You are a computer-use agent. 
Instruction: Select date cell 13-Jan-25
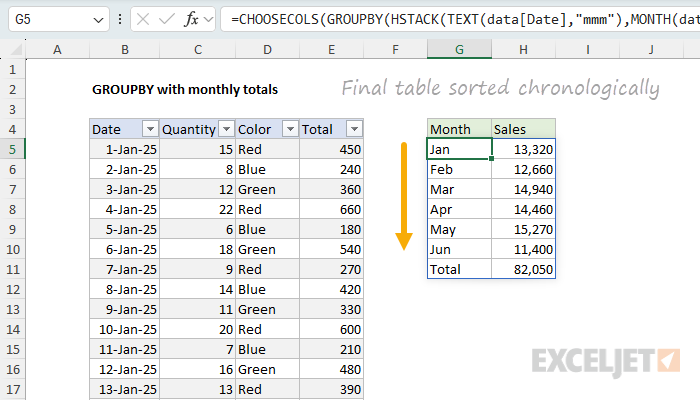coord(125,389)
